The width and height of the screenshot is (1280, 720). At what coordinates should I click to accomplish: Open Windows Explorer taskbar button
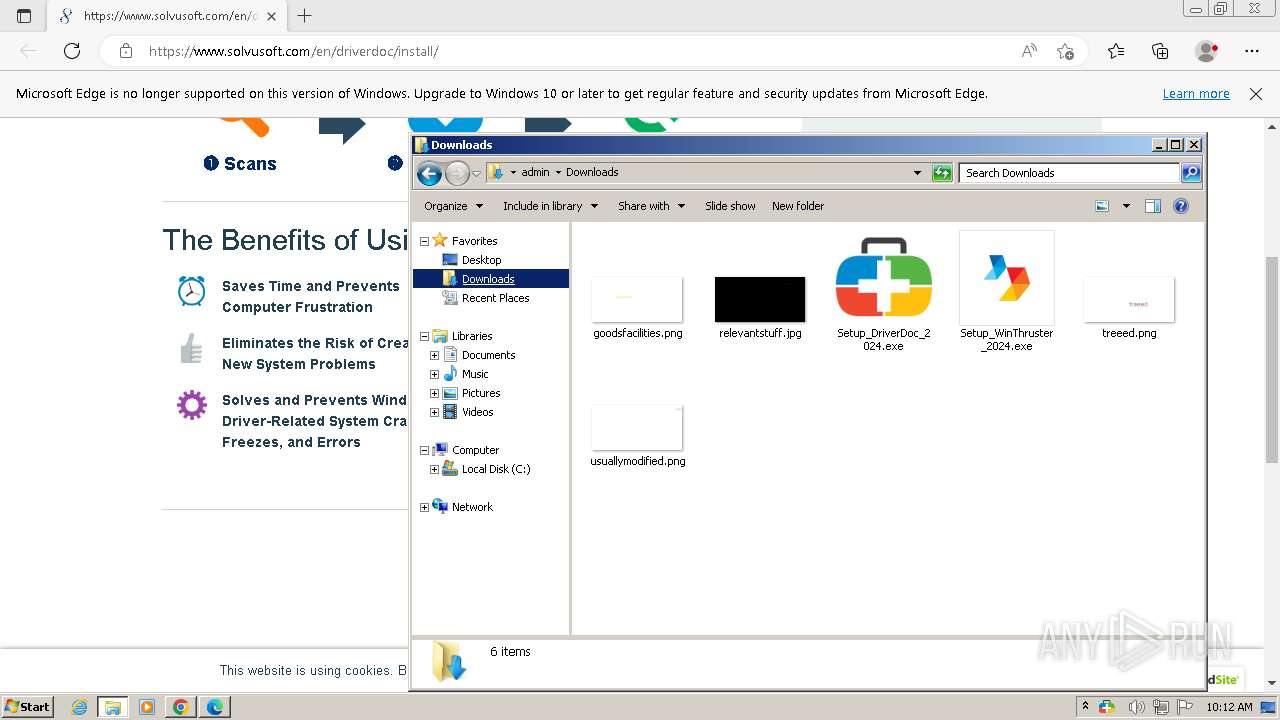click(113, 707)
